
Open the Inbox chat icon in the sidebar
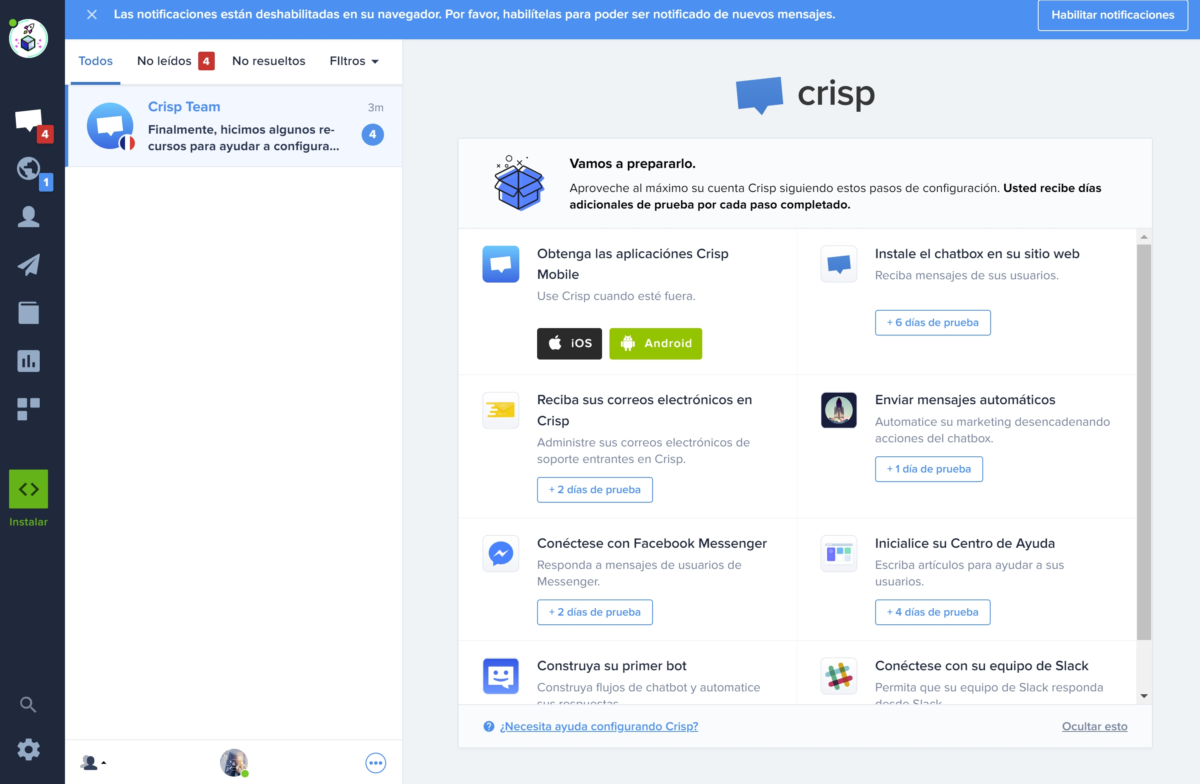[x=30, y=122]
